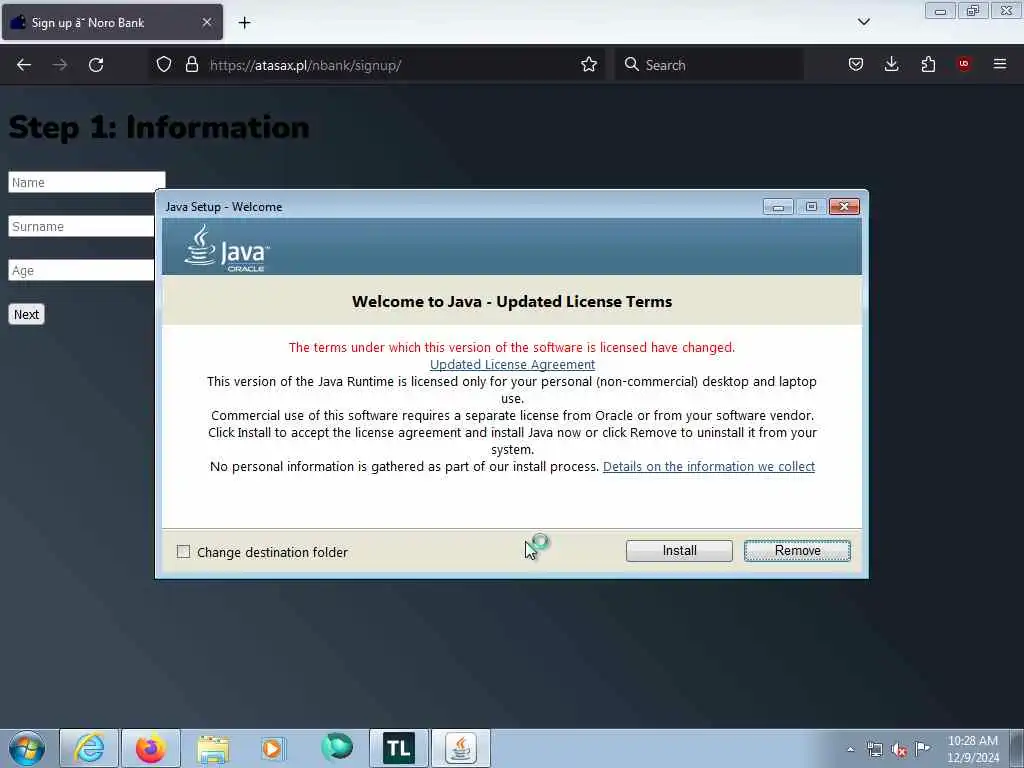Switch to Firefox in the taskbar
The width and height of the screenshot is (1024, 768).
coord(151,748)
